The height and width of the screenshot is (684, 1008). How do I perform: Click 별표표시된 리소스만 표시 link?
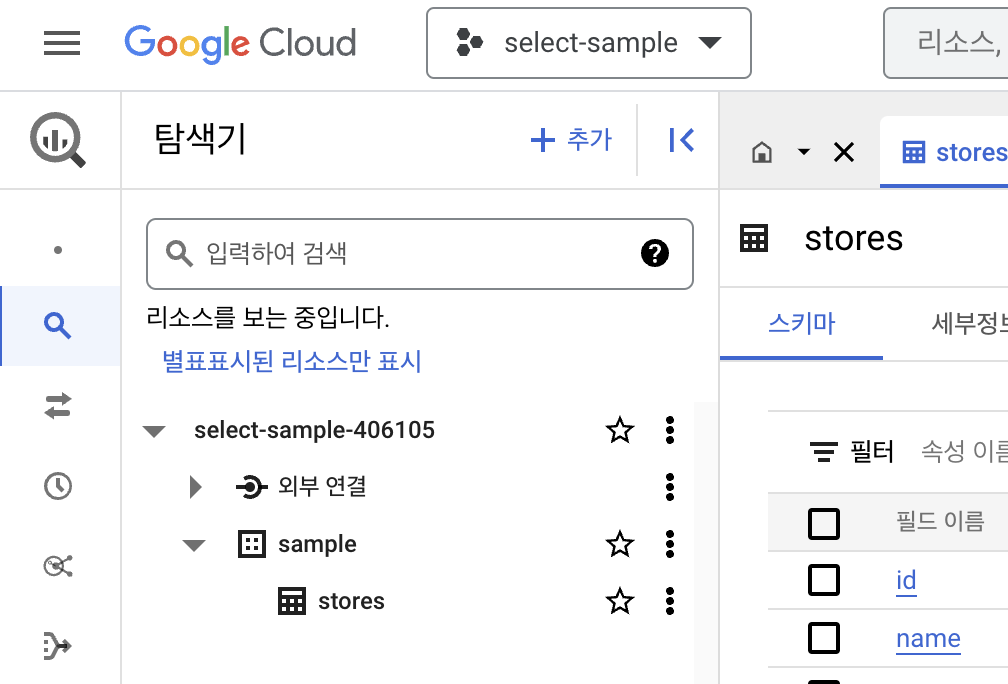coord(292,361)
